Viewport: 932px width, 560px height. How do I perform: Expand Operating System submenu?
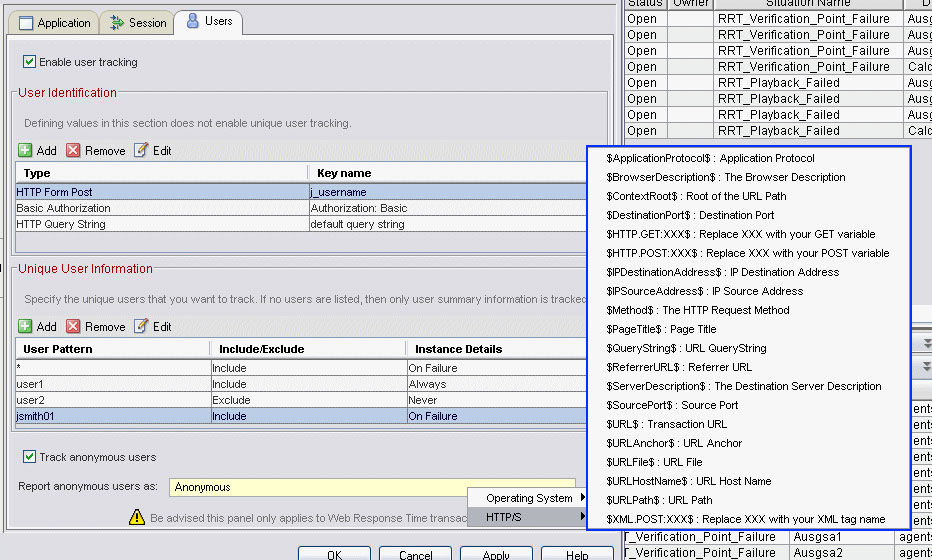point(527,498)
